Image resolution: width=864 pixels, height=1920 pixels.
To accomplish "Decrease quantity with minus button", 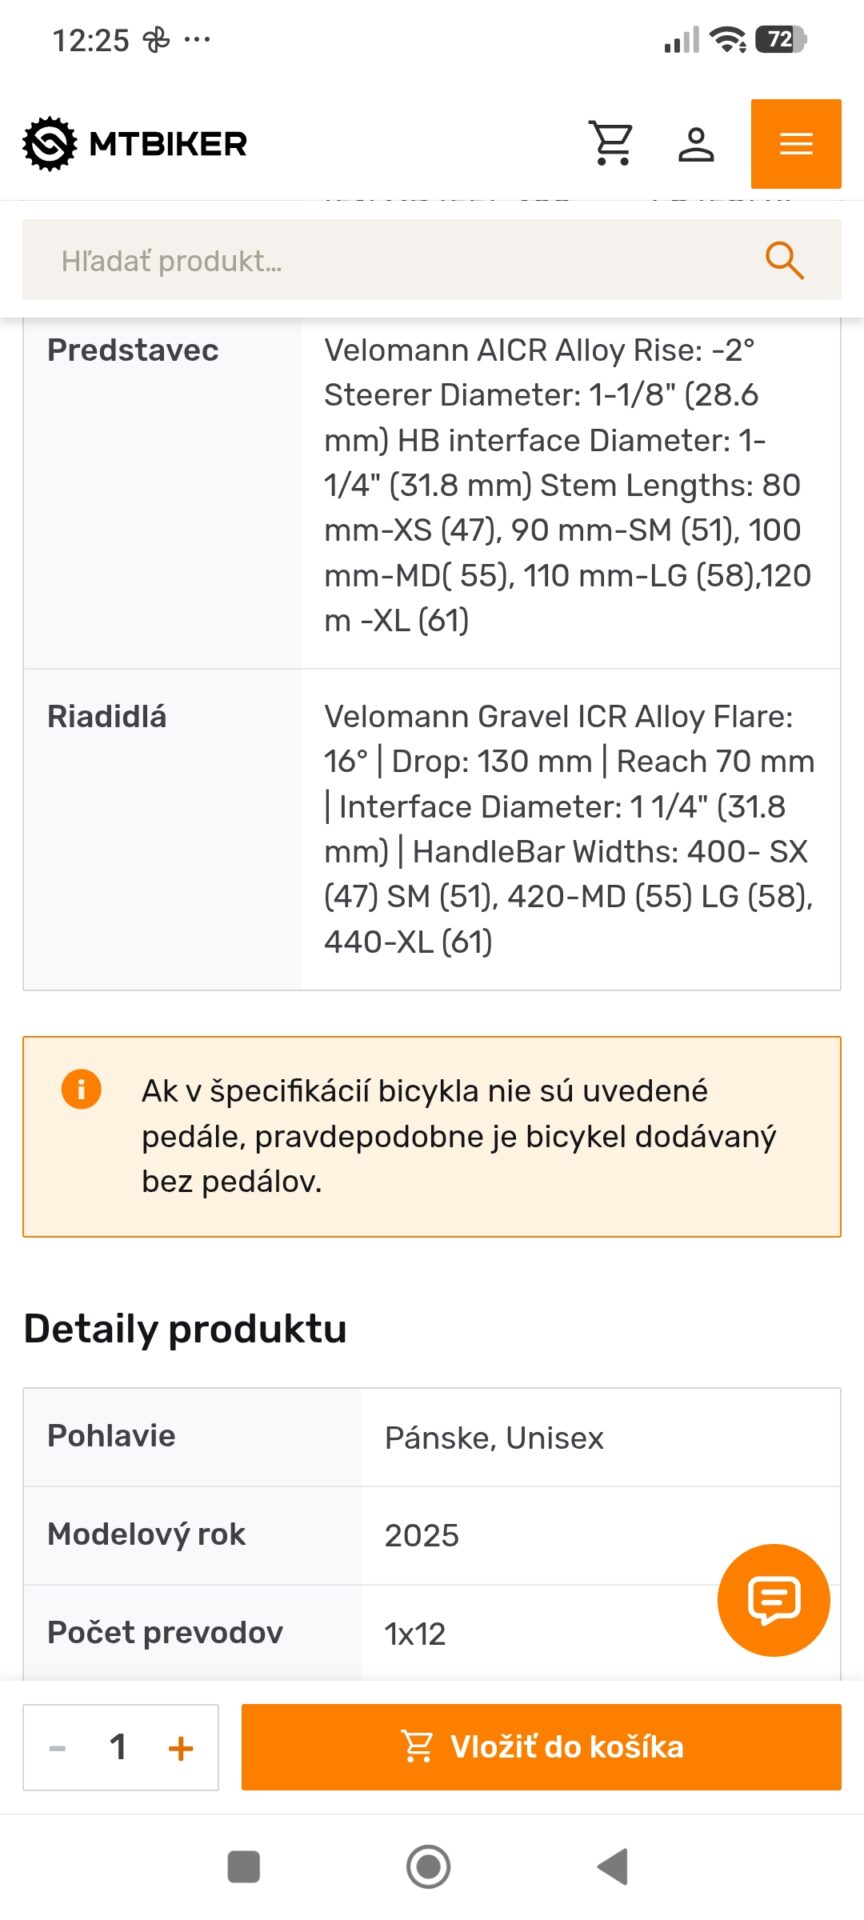I will [x=58, y=1748].
